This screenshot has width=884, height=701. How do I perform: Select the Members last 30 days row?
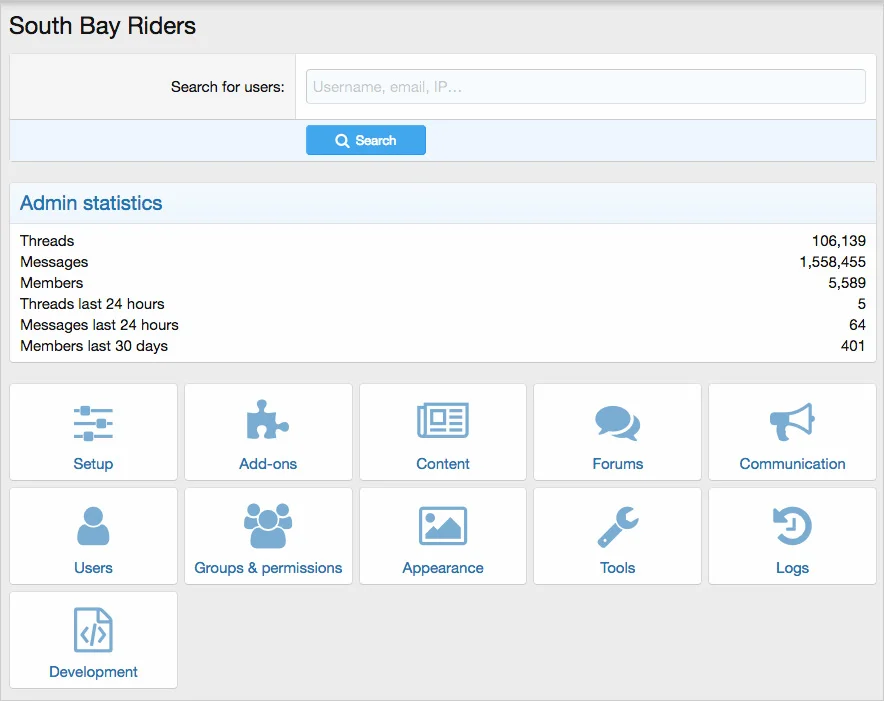(x=94, y=346)
